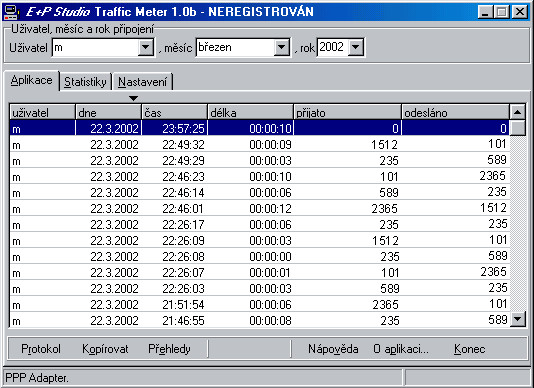The image size is (534, 388).
Task: Open the Uživatel dropdown
Action: tap(146, 47)
